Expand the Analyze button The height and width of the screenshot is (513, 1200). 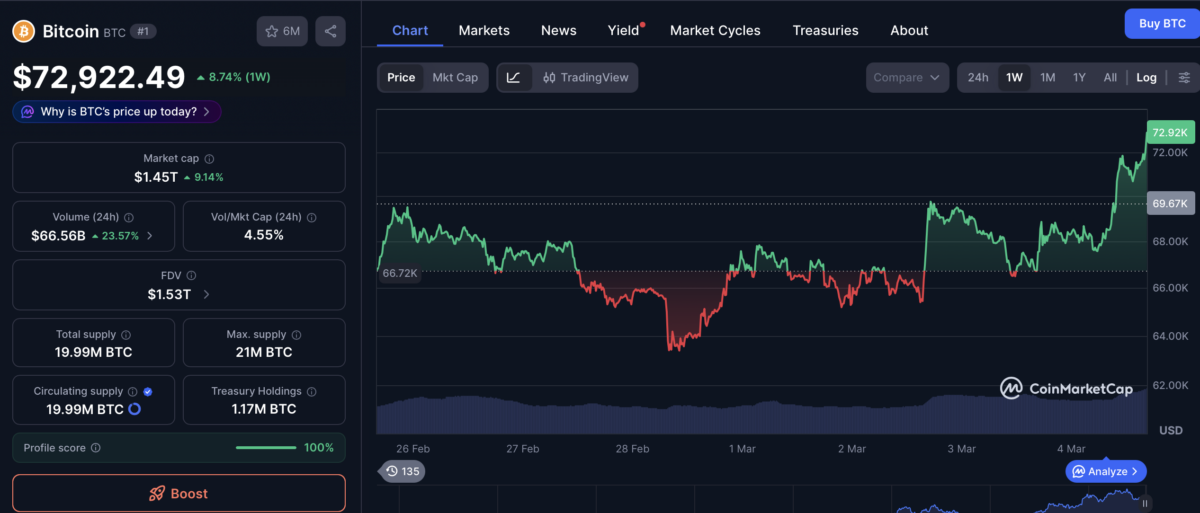[x=1106, y=471]
